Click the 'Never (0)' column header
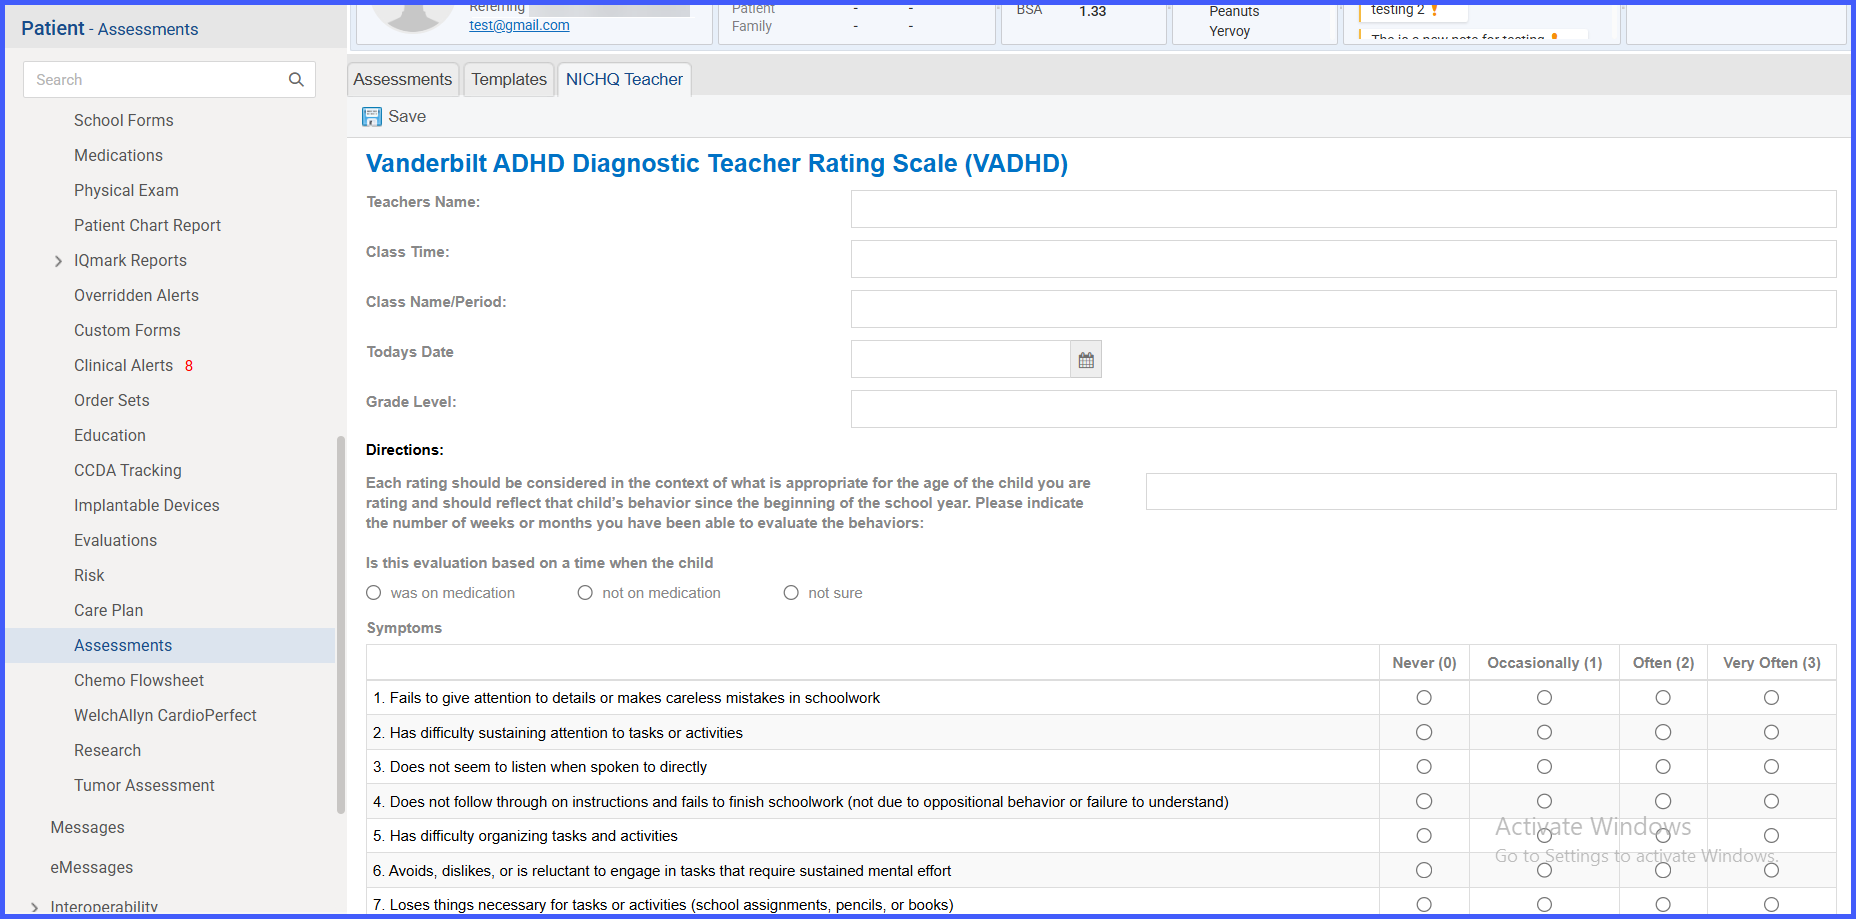Viewport: 1856px width, 919px height. click(x=1424, y=663)
